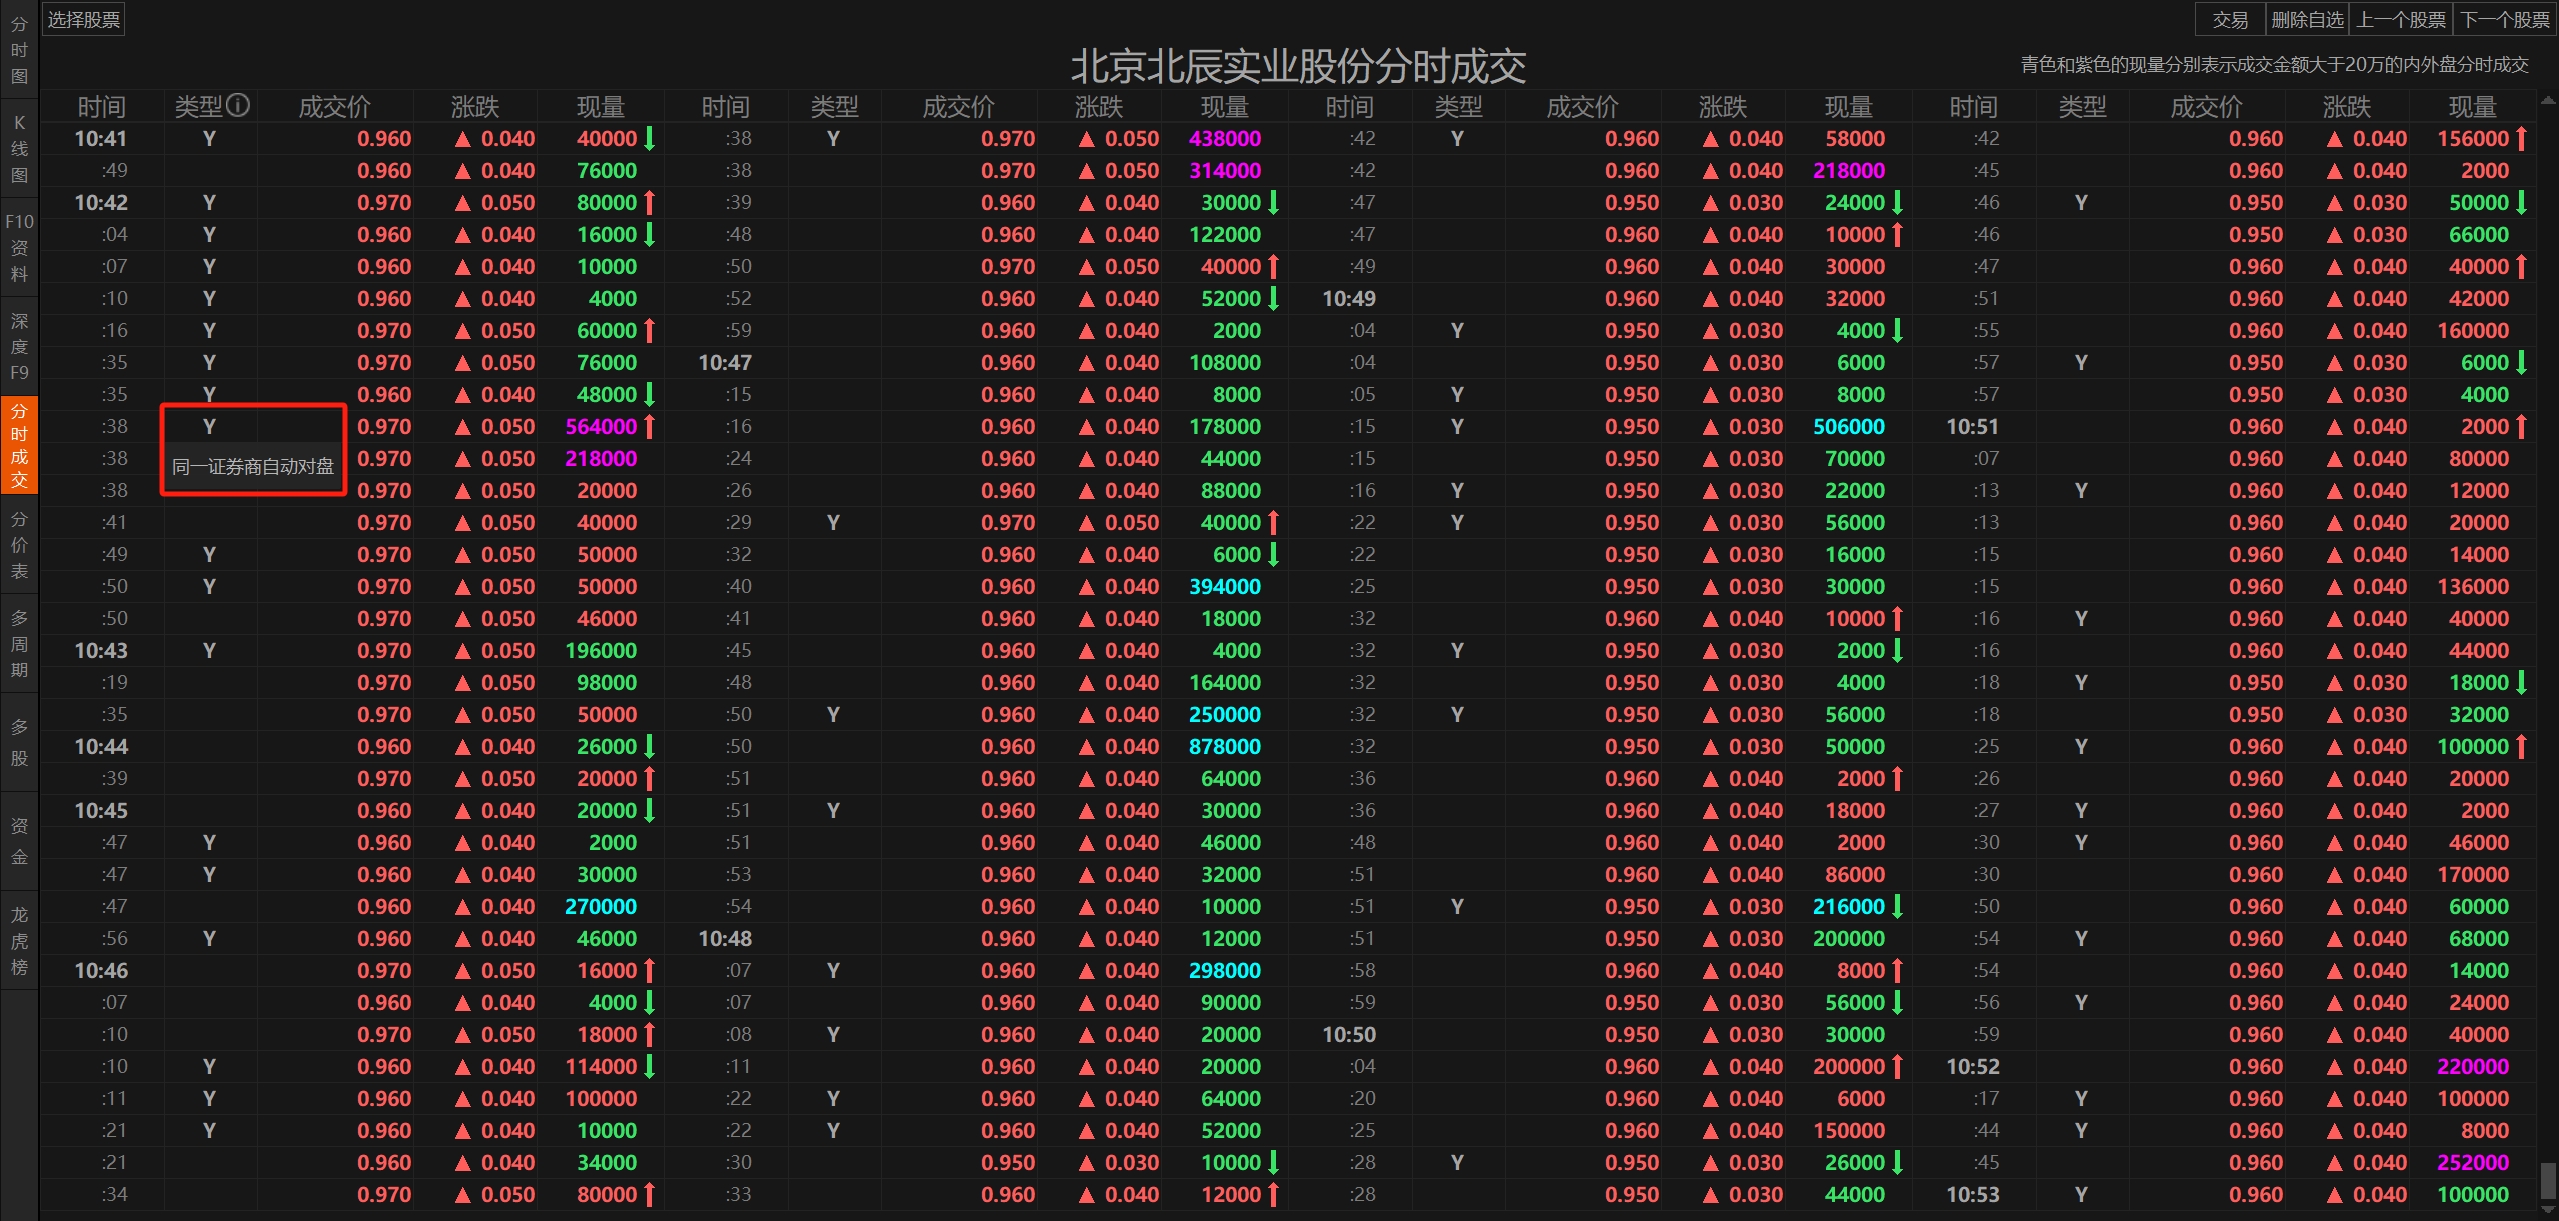Open the 多股 sidebar tab
This screenshot has width=2559, height=1221.
pyautogui.click(x=19, y=742)
